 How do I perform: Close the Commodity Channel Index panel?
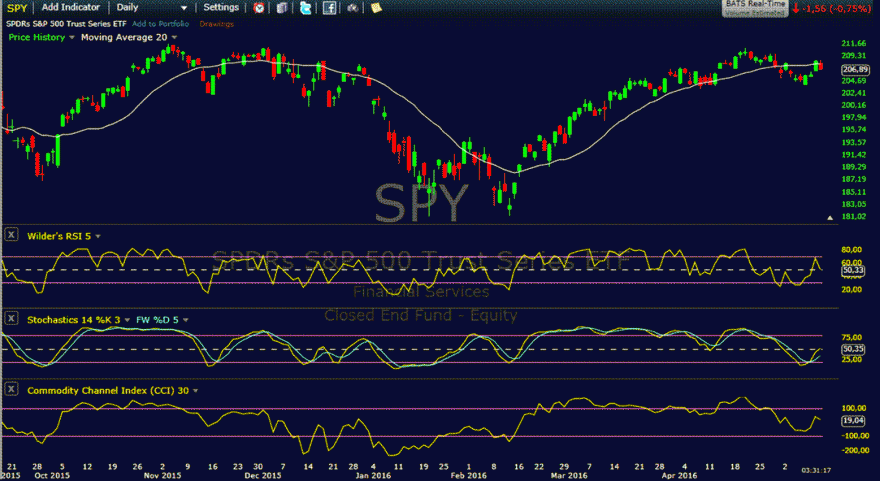[x=11, y=389]
